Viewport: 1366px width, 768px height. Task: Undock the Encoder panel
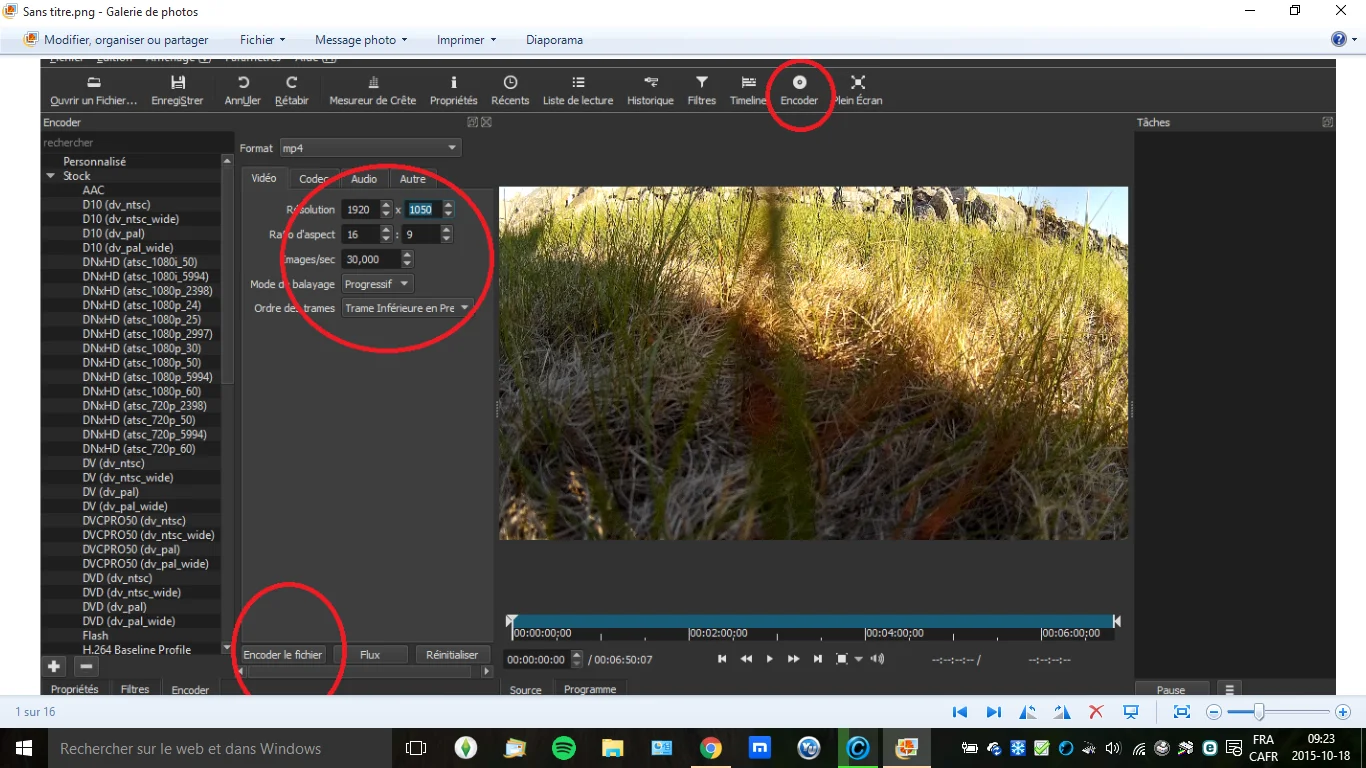pyautogui.click(x=473, y=122)
